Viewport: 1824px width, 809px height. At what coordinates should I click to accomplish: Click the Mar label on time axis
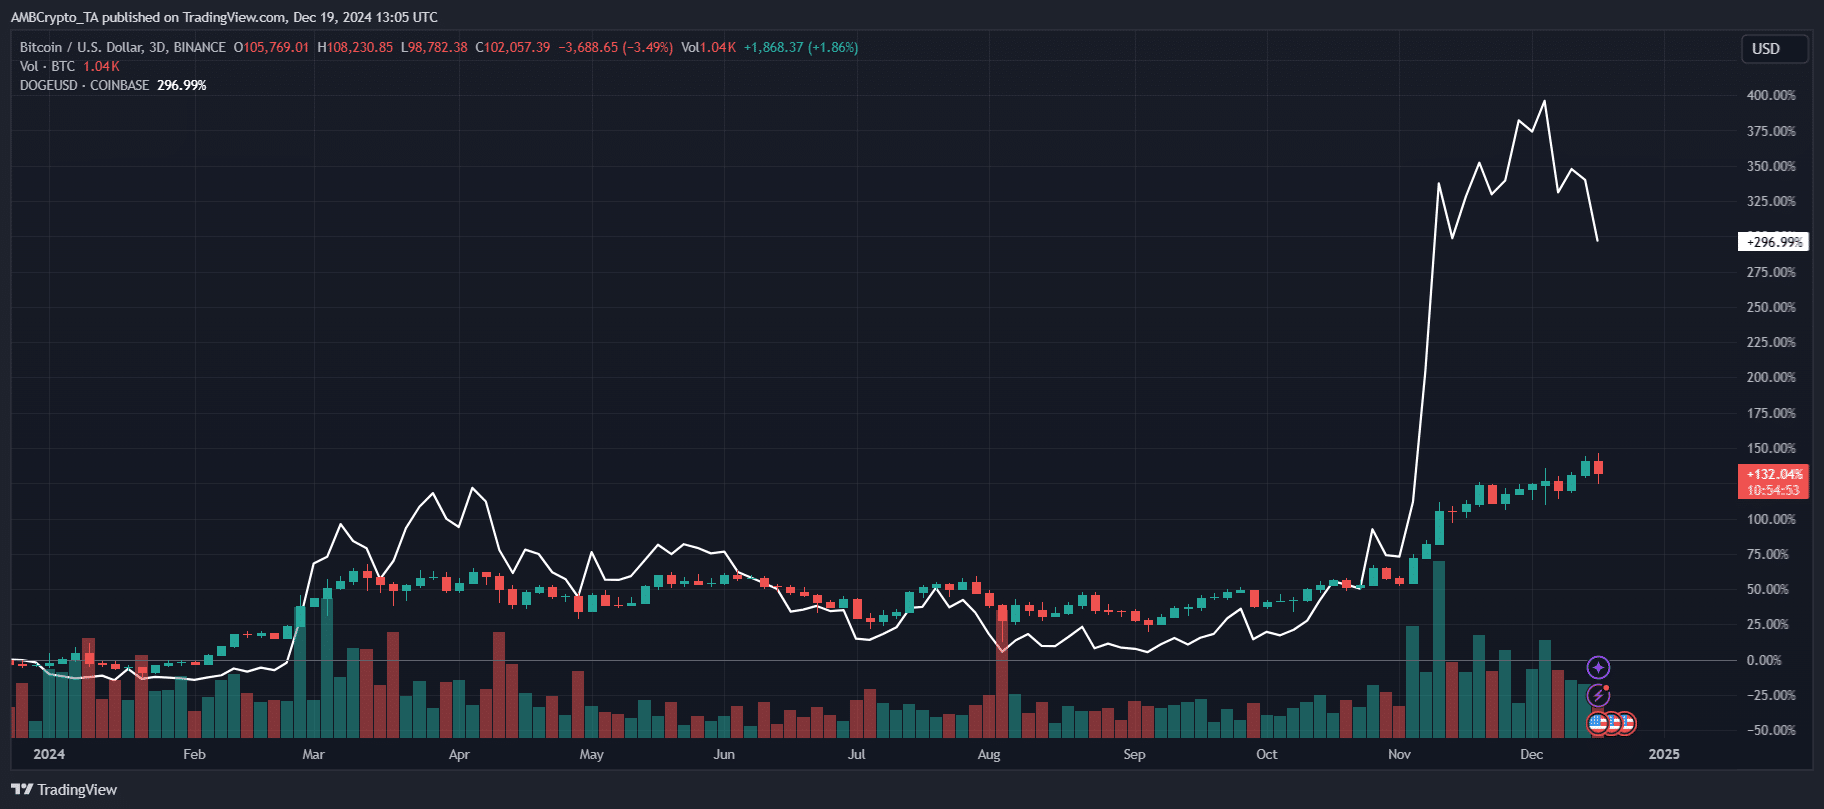click(x=313, y=754)
